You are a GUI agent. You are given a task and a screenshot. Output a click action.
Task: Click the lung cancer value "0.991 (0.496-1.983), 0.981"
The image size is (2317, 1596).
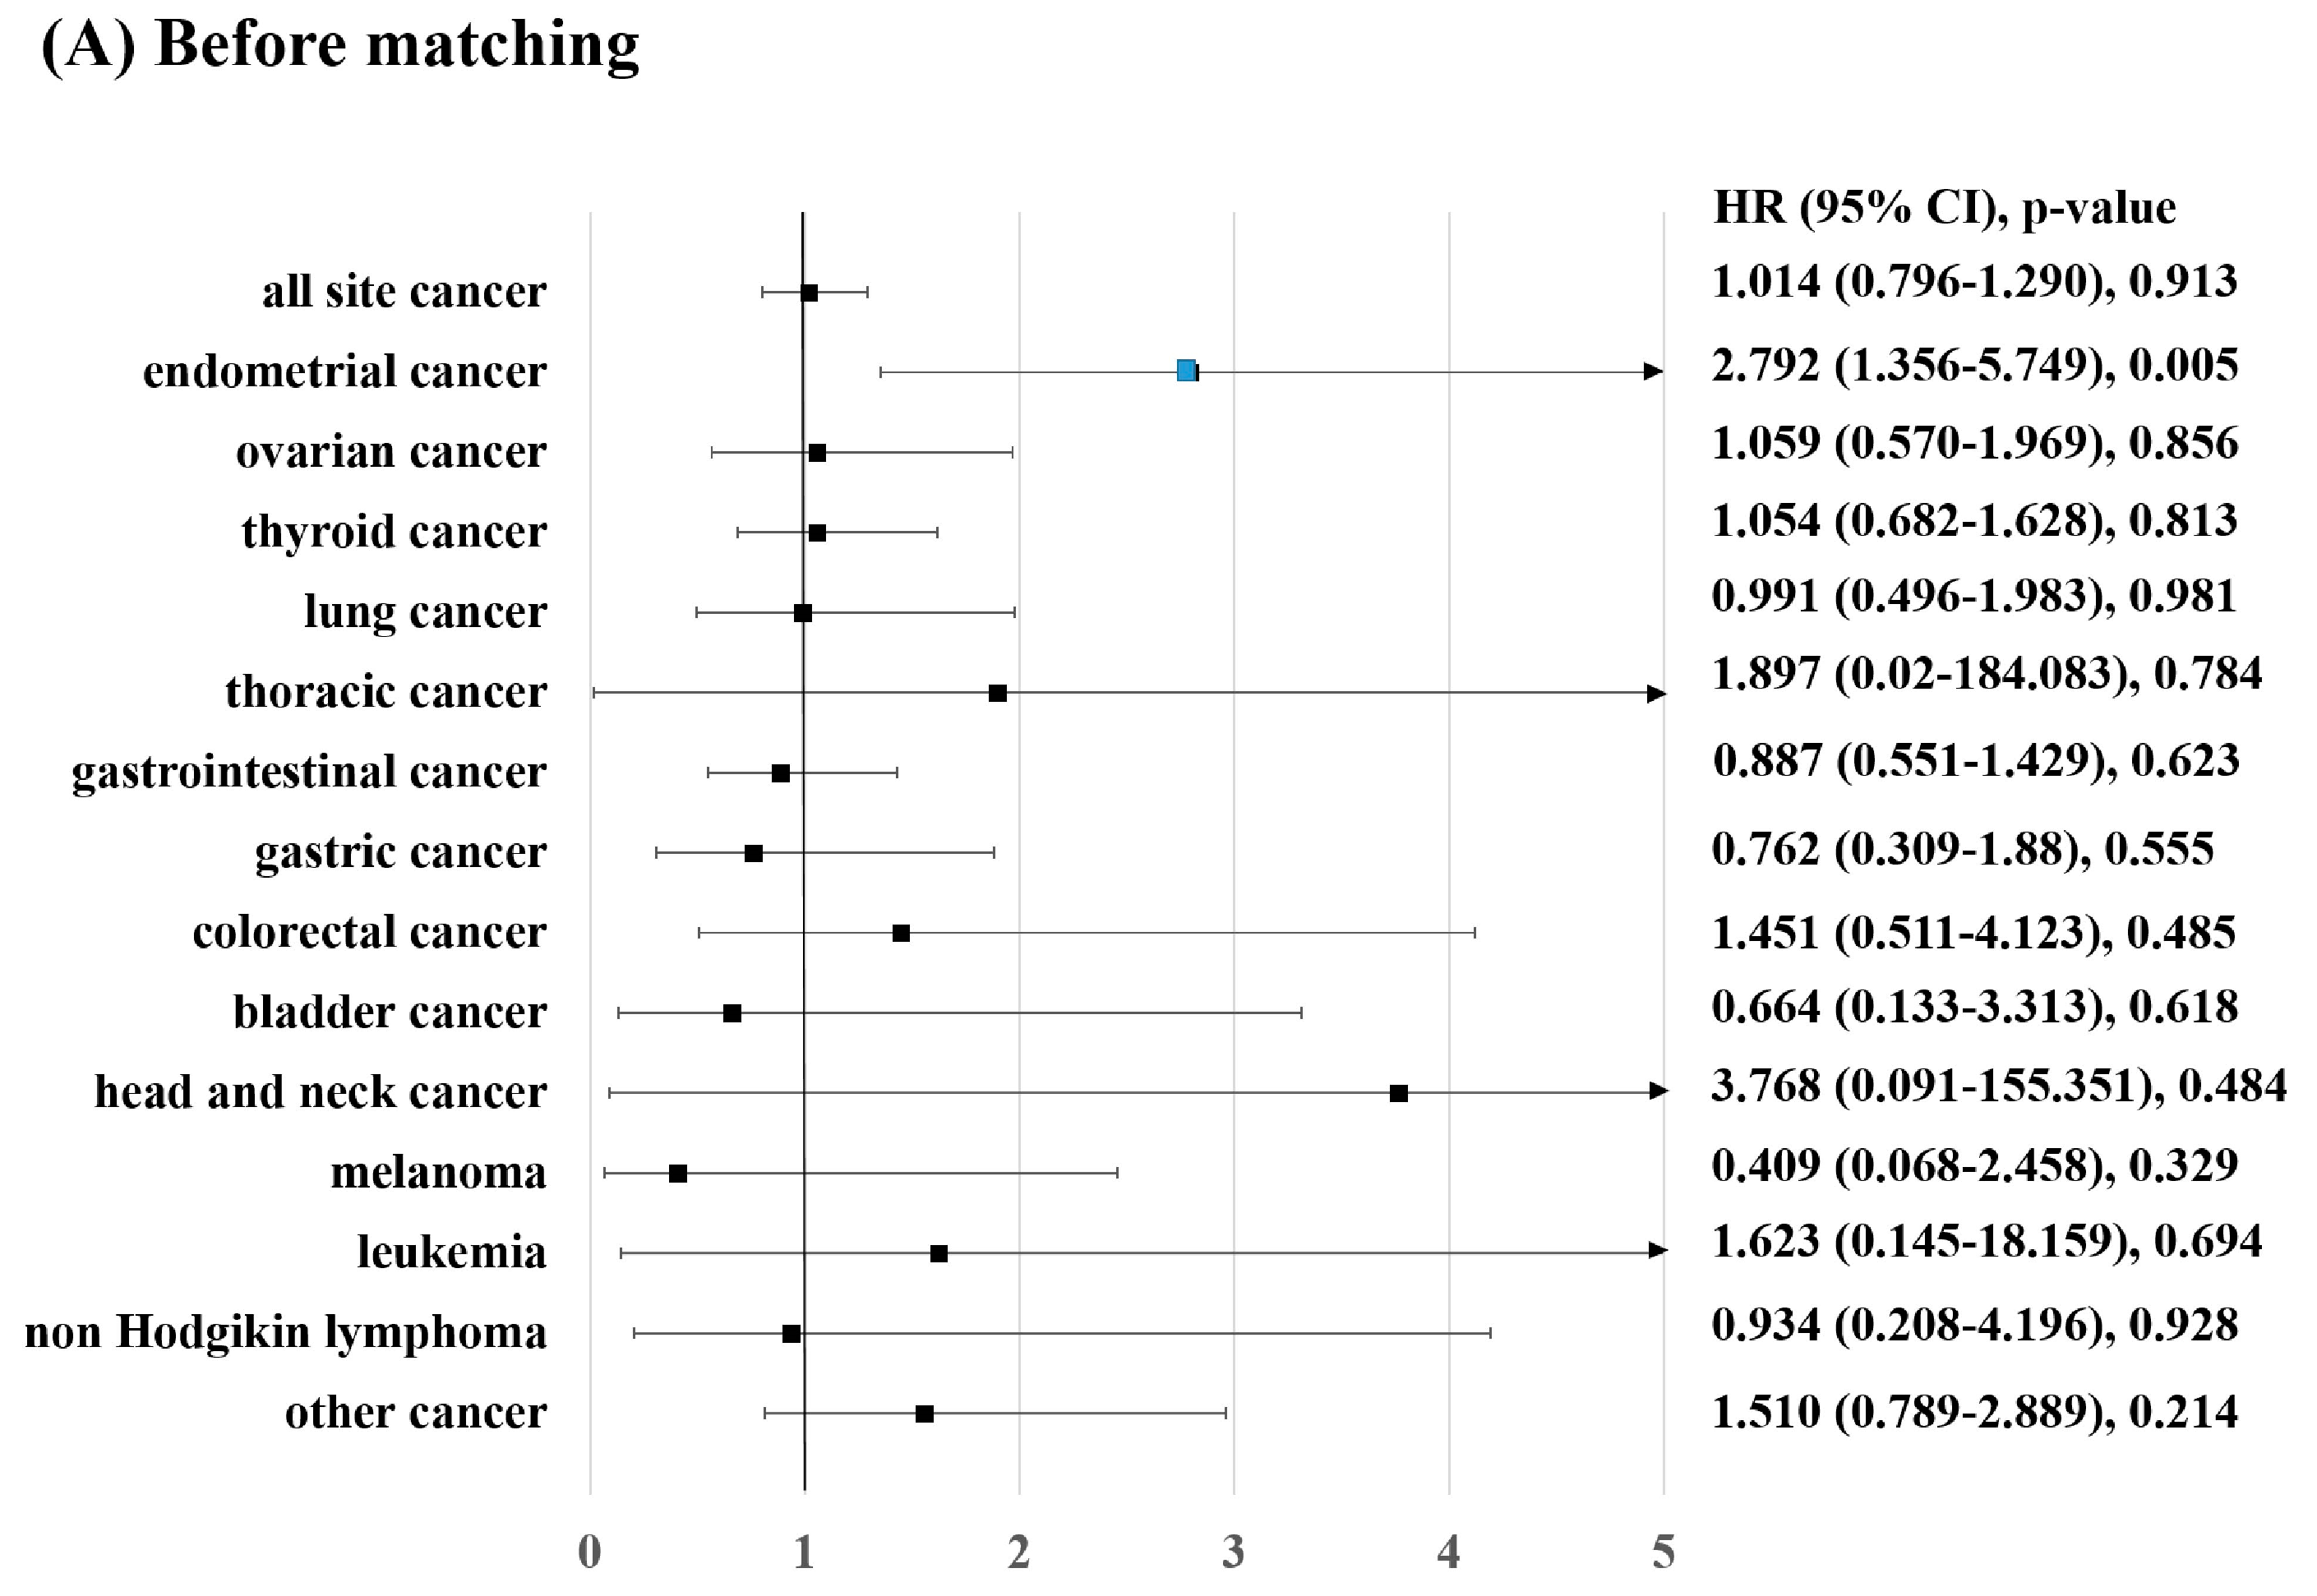[x=1973, y=597]
